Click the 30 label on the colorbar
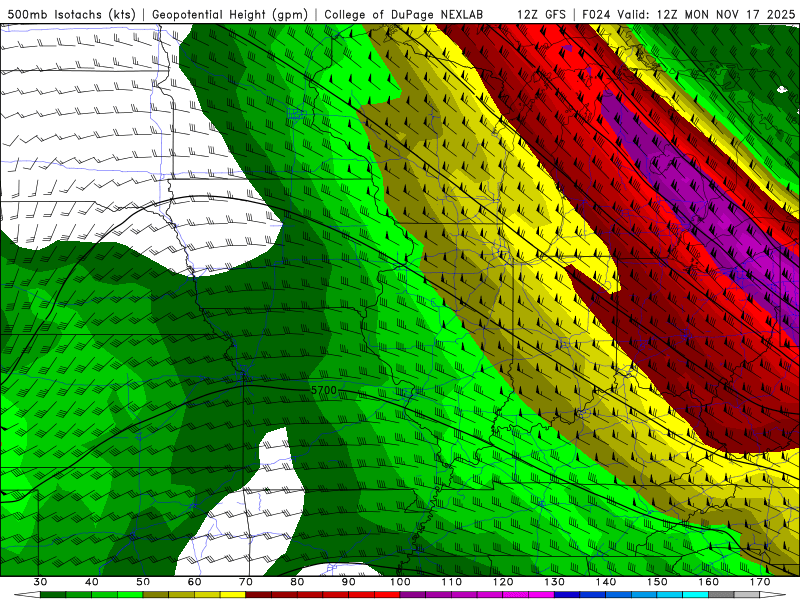Viewport: 800px width, 600px height. pos(40,582)
